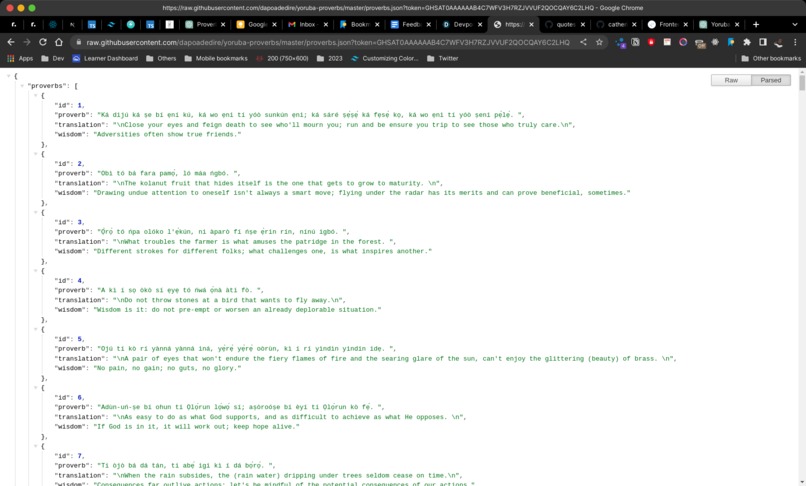The image size is (806, 486).
Task: Open the Twitter bookmarks folder
Action: point(443,58)
